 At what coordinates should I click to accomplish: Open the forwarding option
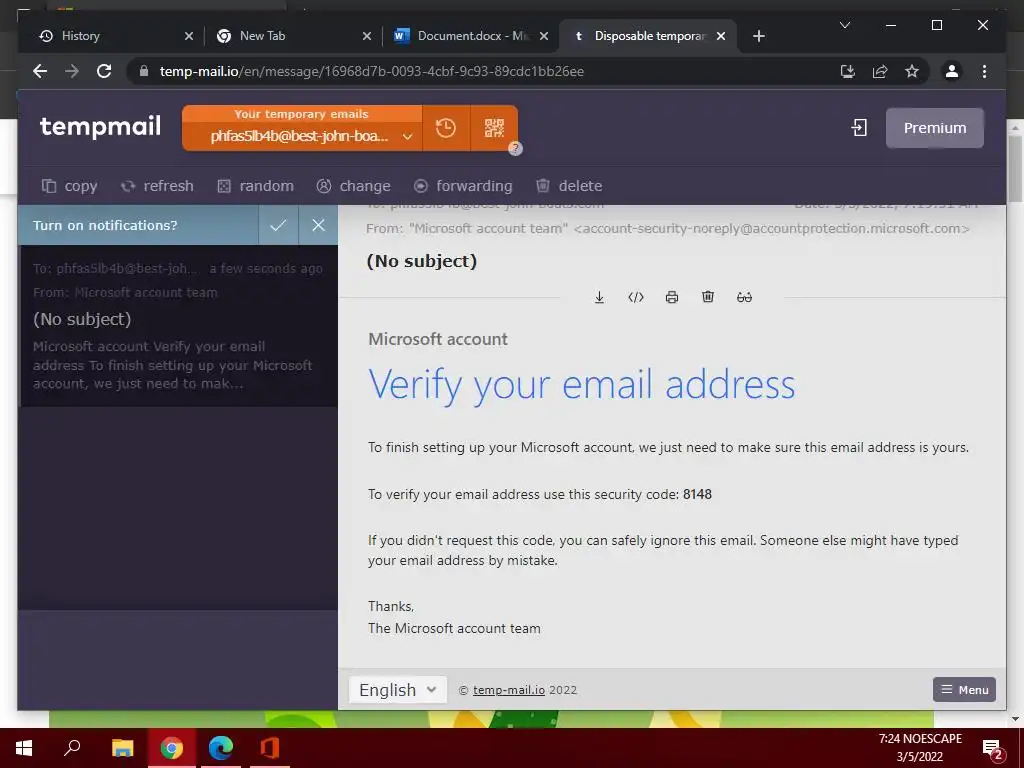[x=464, y=186]
